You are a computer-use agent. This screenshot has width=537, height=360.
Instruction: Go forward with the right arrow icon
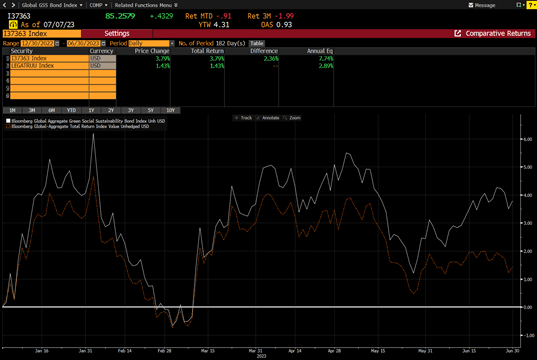13,5
